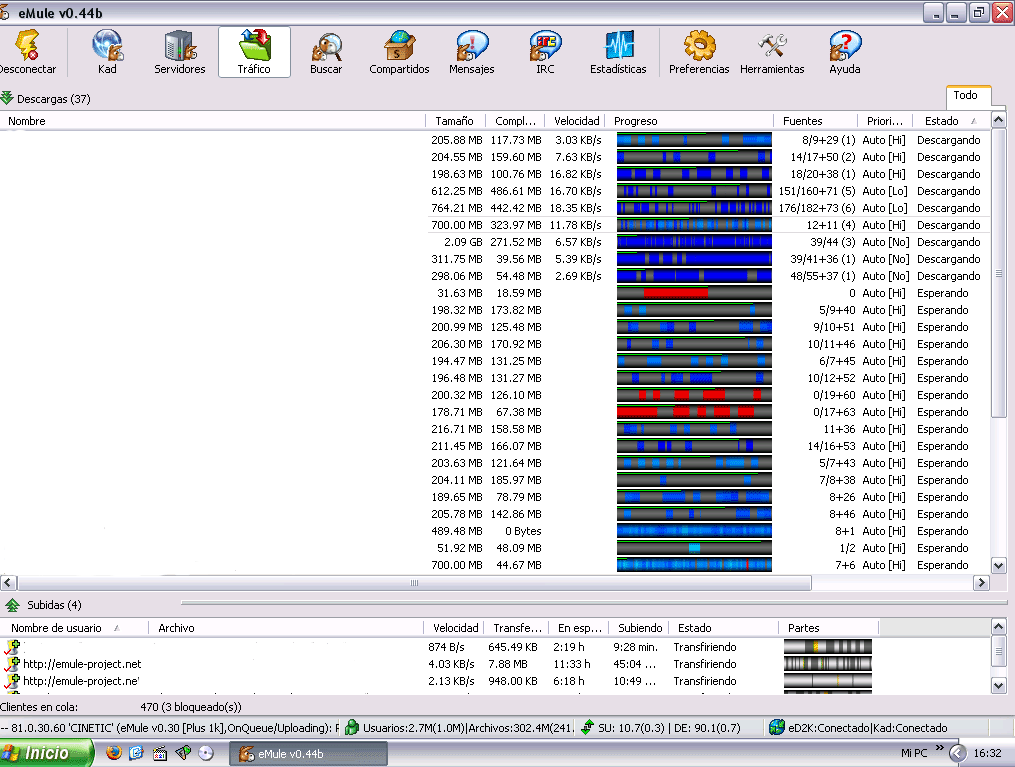Open the Herramientas menu
This screenshot has width=1015, height=767.
point(772,52)
